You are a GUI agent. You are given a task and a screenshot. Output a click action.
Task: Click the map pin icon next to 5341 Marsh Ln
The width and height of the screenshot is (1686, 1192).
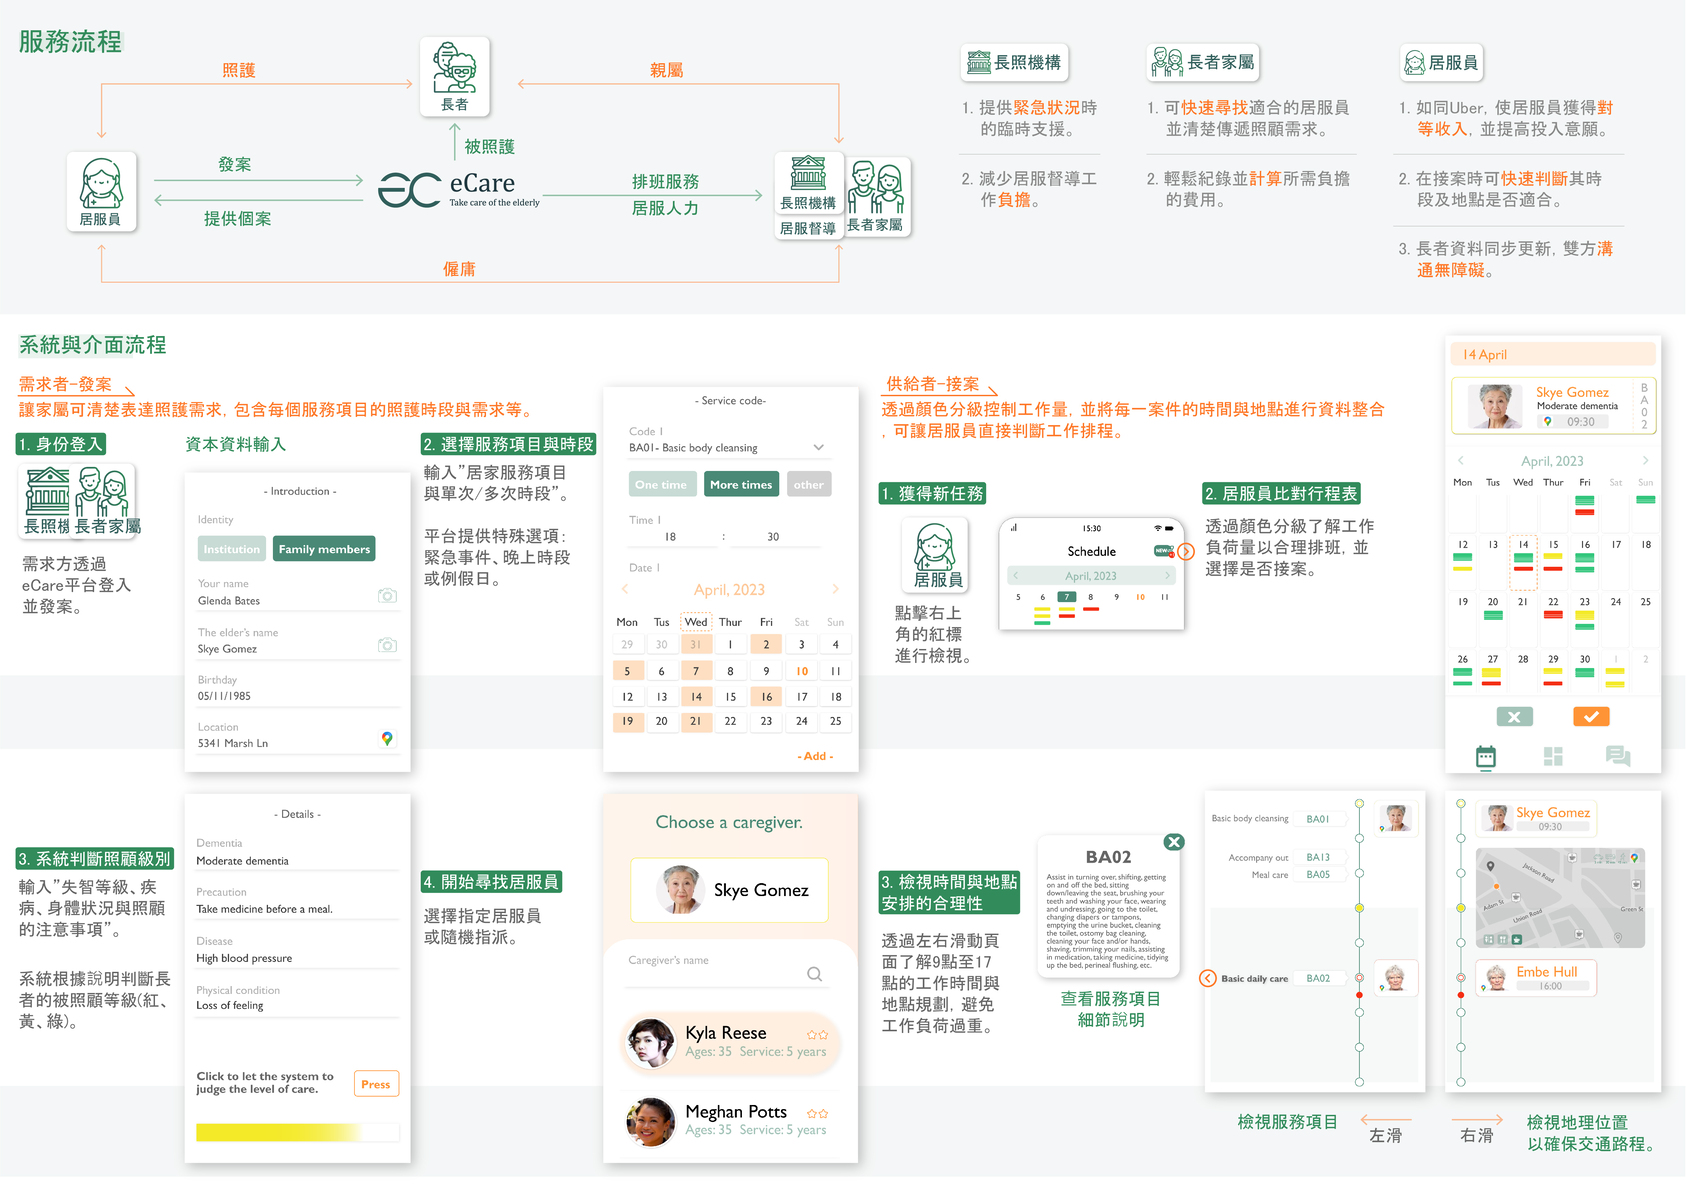click(x=387, y=740)
